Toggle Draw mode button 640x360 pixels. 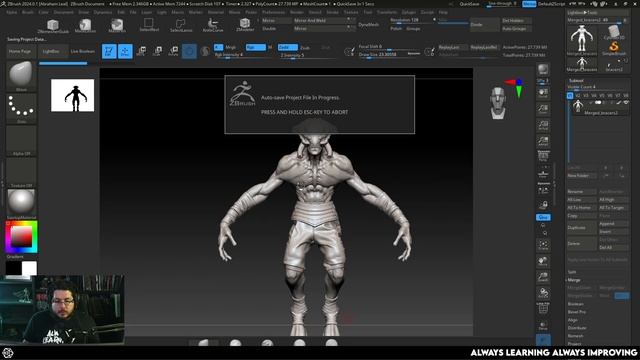pyautogui.click(x=125, y=51)
